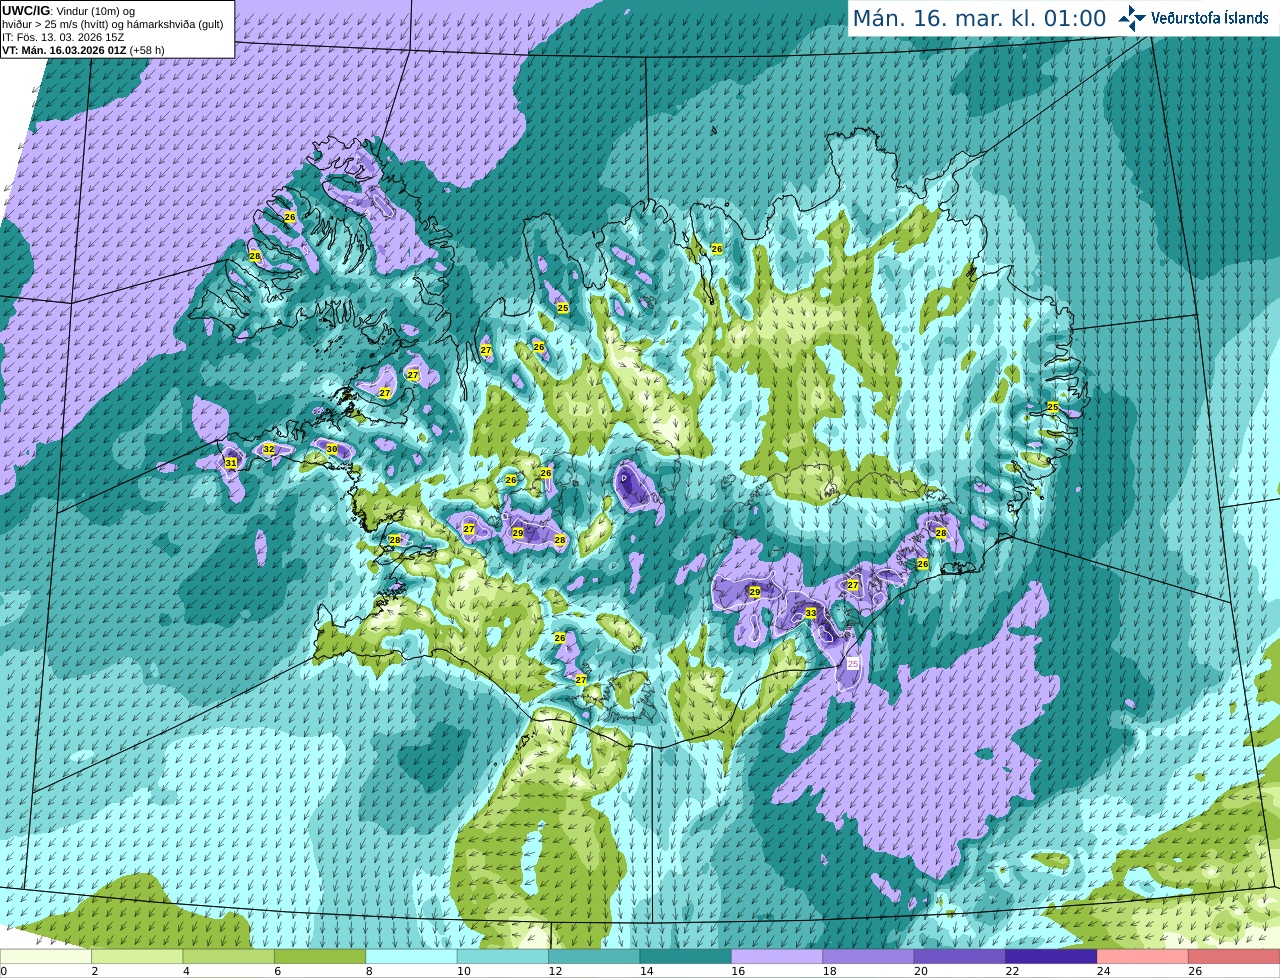
Task: Click the Veðurstofa Íslands name text
Action: pyautogui.click(x=1208, y=18)
